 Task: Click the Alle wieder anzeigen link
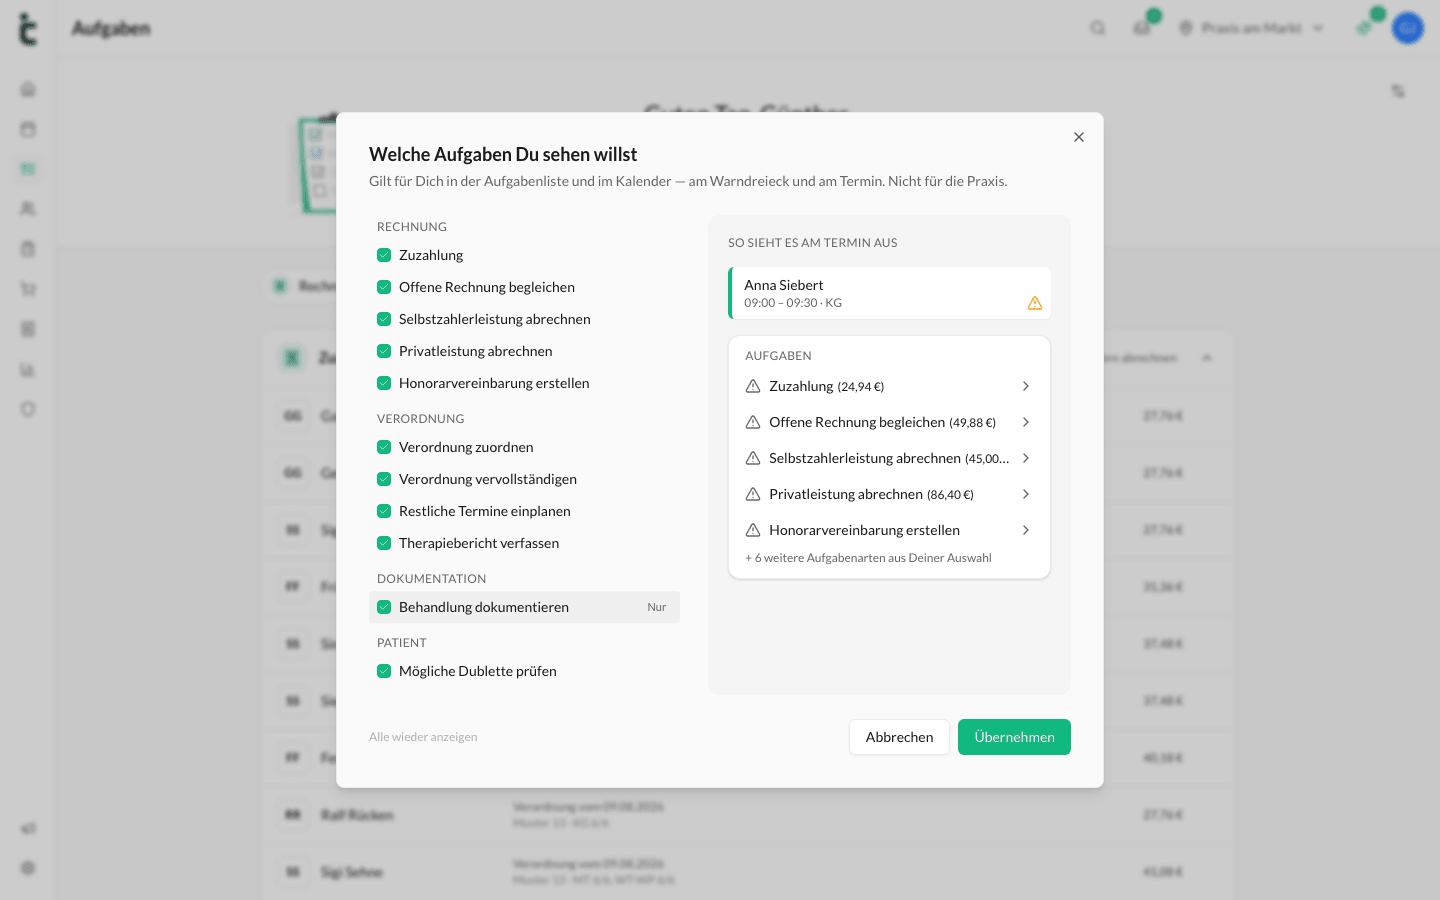pos(423,737)
